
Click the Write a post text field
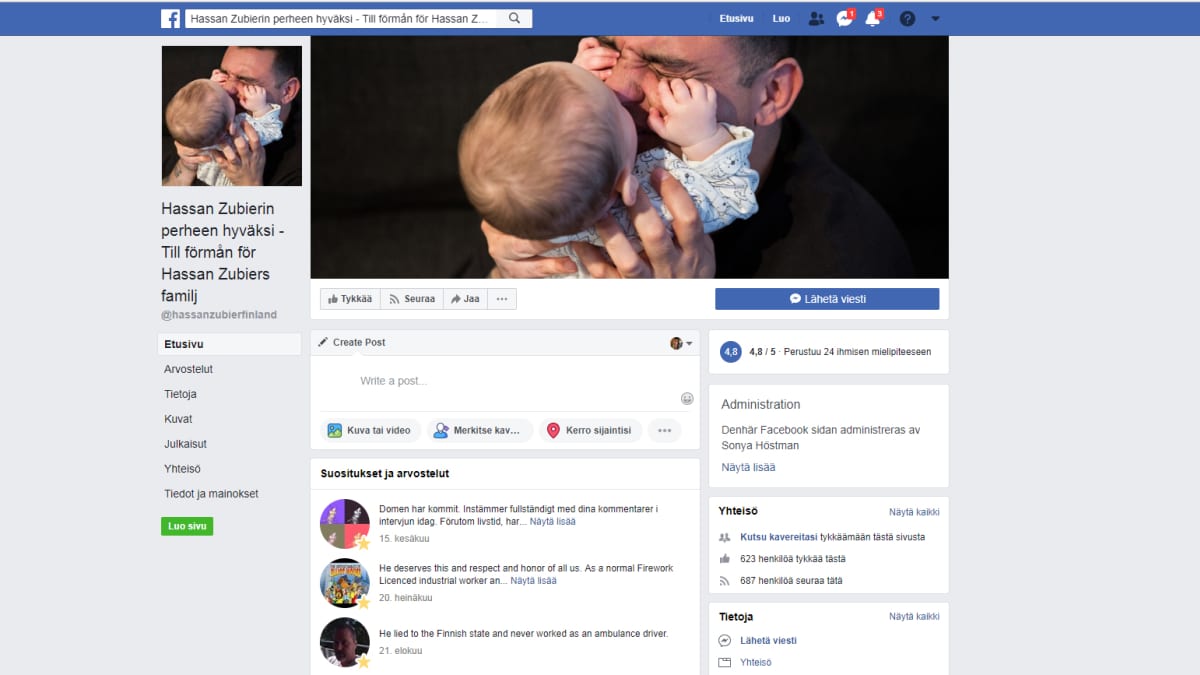500,381
